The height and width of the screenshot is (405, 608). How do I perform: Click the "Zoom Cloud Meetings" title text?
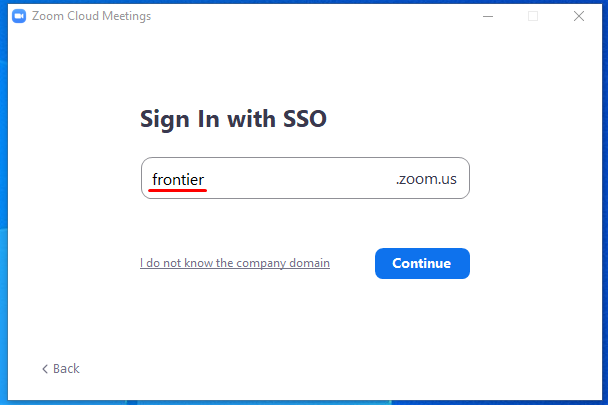coord(92,16)
